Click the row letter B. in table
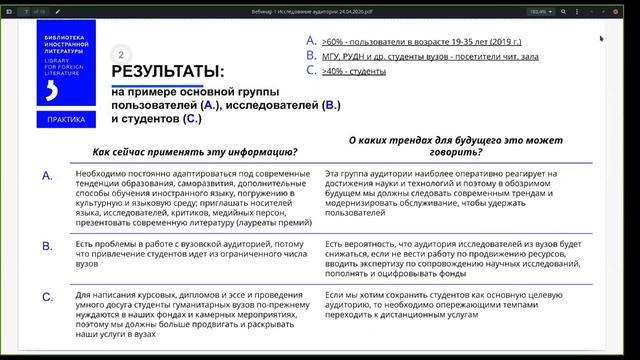This screenshot has width=640, height=360. [x=47, y=246]
